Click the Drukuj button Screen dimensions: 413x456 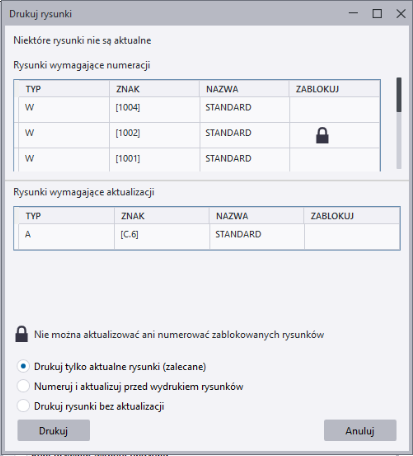click(53, 430)
